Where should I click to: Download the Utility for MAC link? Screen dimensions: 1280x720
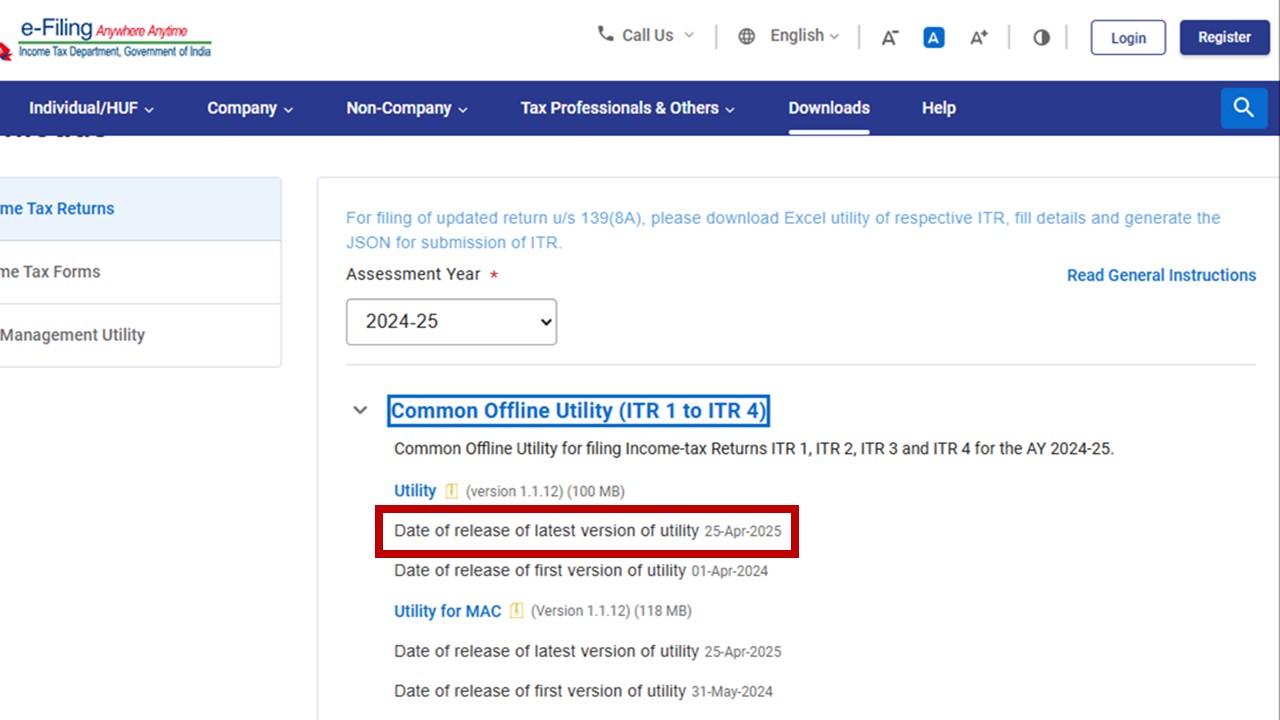447,610
